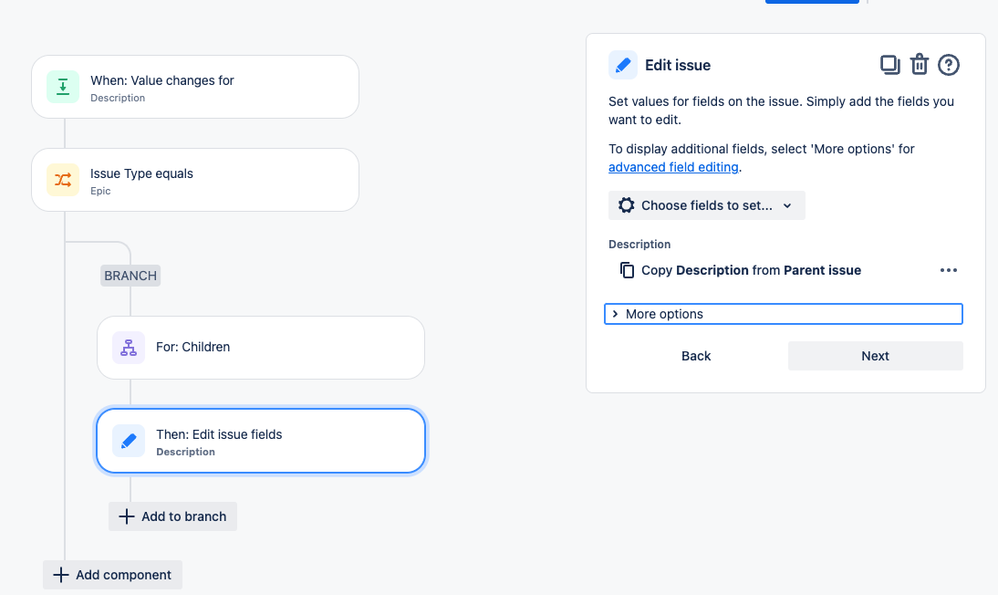Delete component using trash icon
This screenshot has height=595, width=998.
[919, 65]
